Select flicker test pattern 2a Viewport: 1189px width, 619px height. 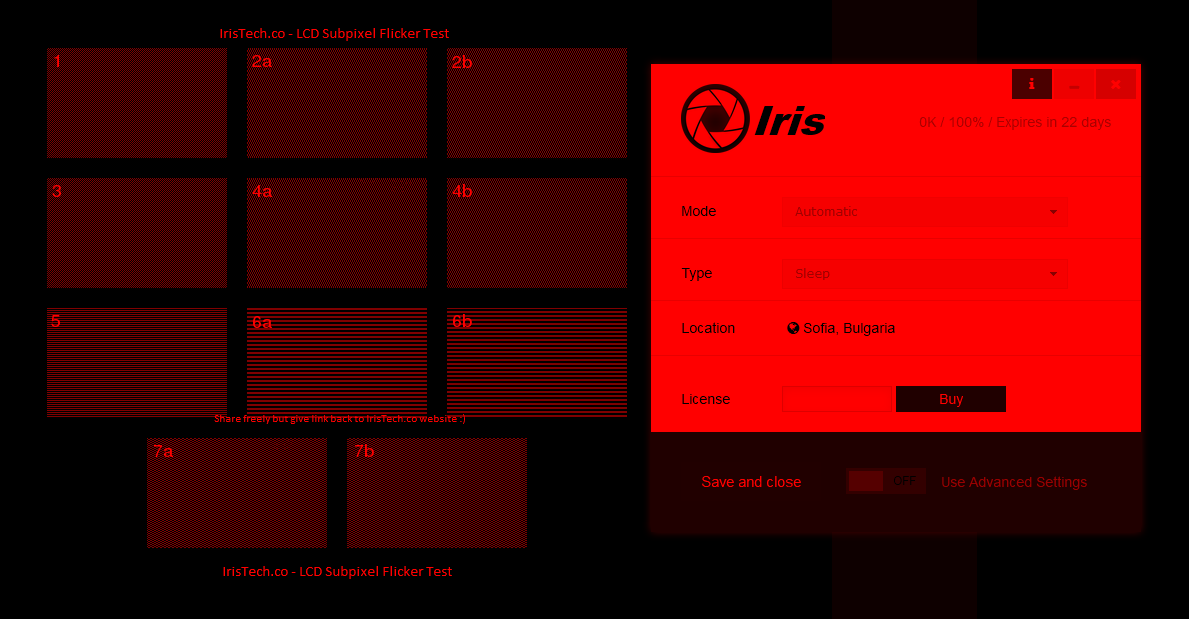coord(337,103)
